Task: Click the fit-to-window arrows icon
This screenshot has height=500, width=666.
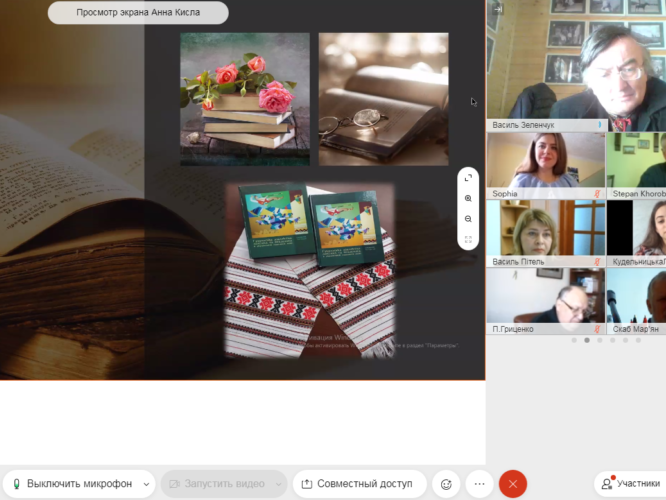Action: (x=468, y=178)
